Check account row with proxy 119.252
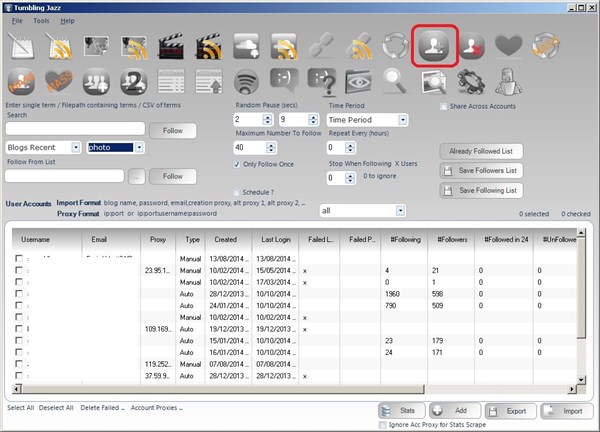Screen dimensions: 600x432 19,364
